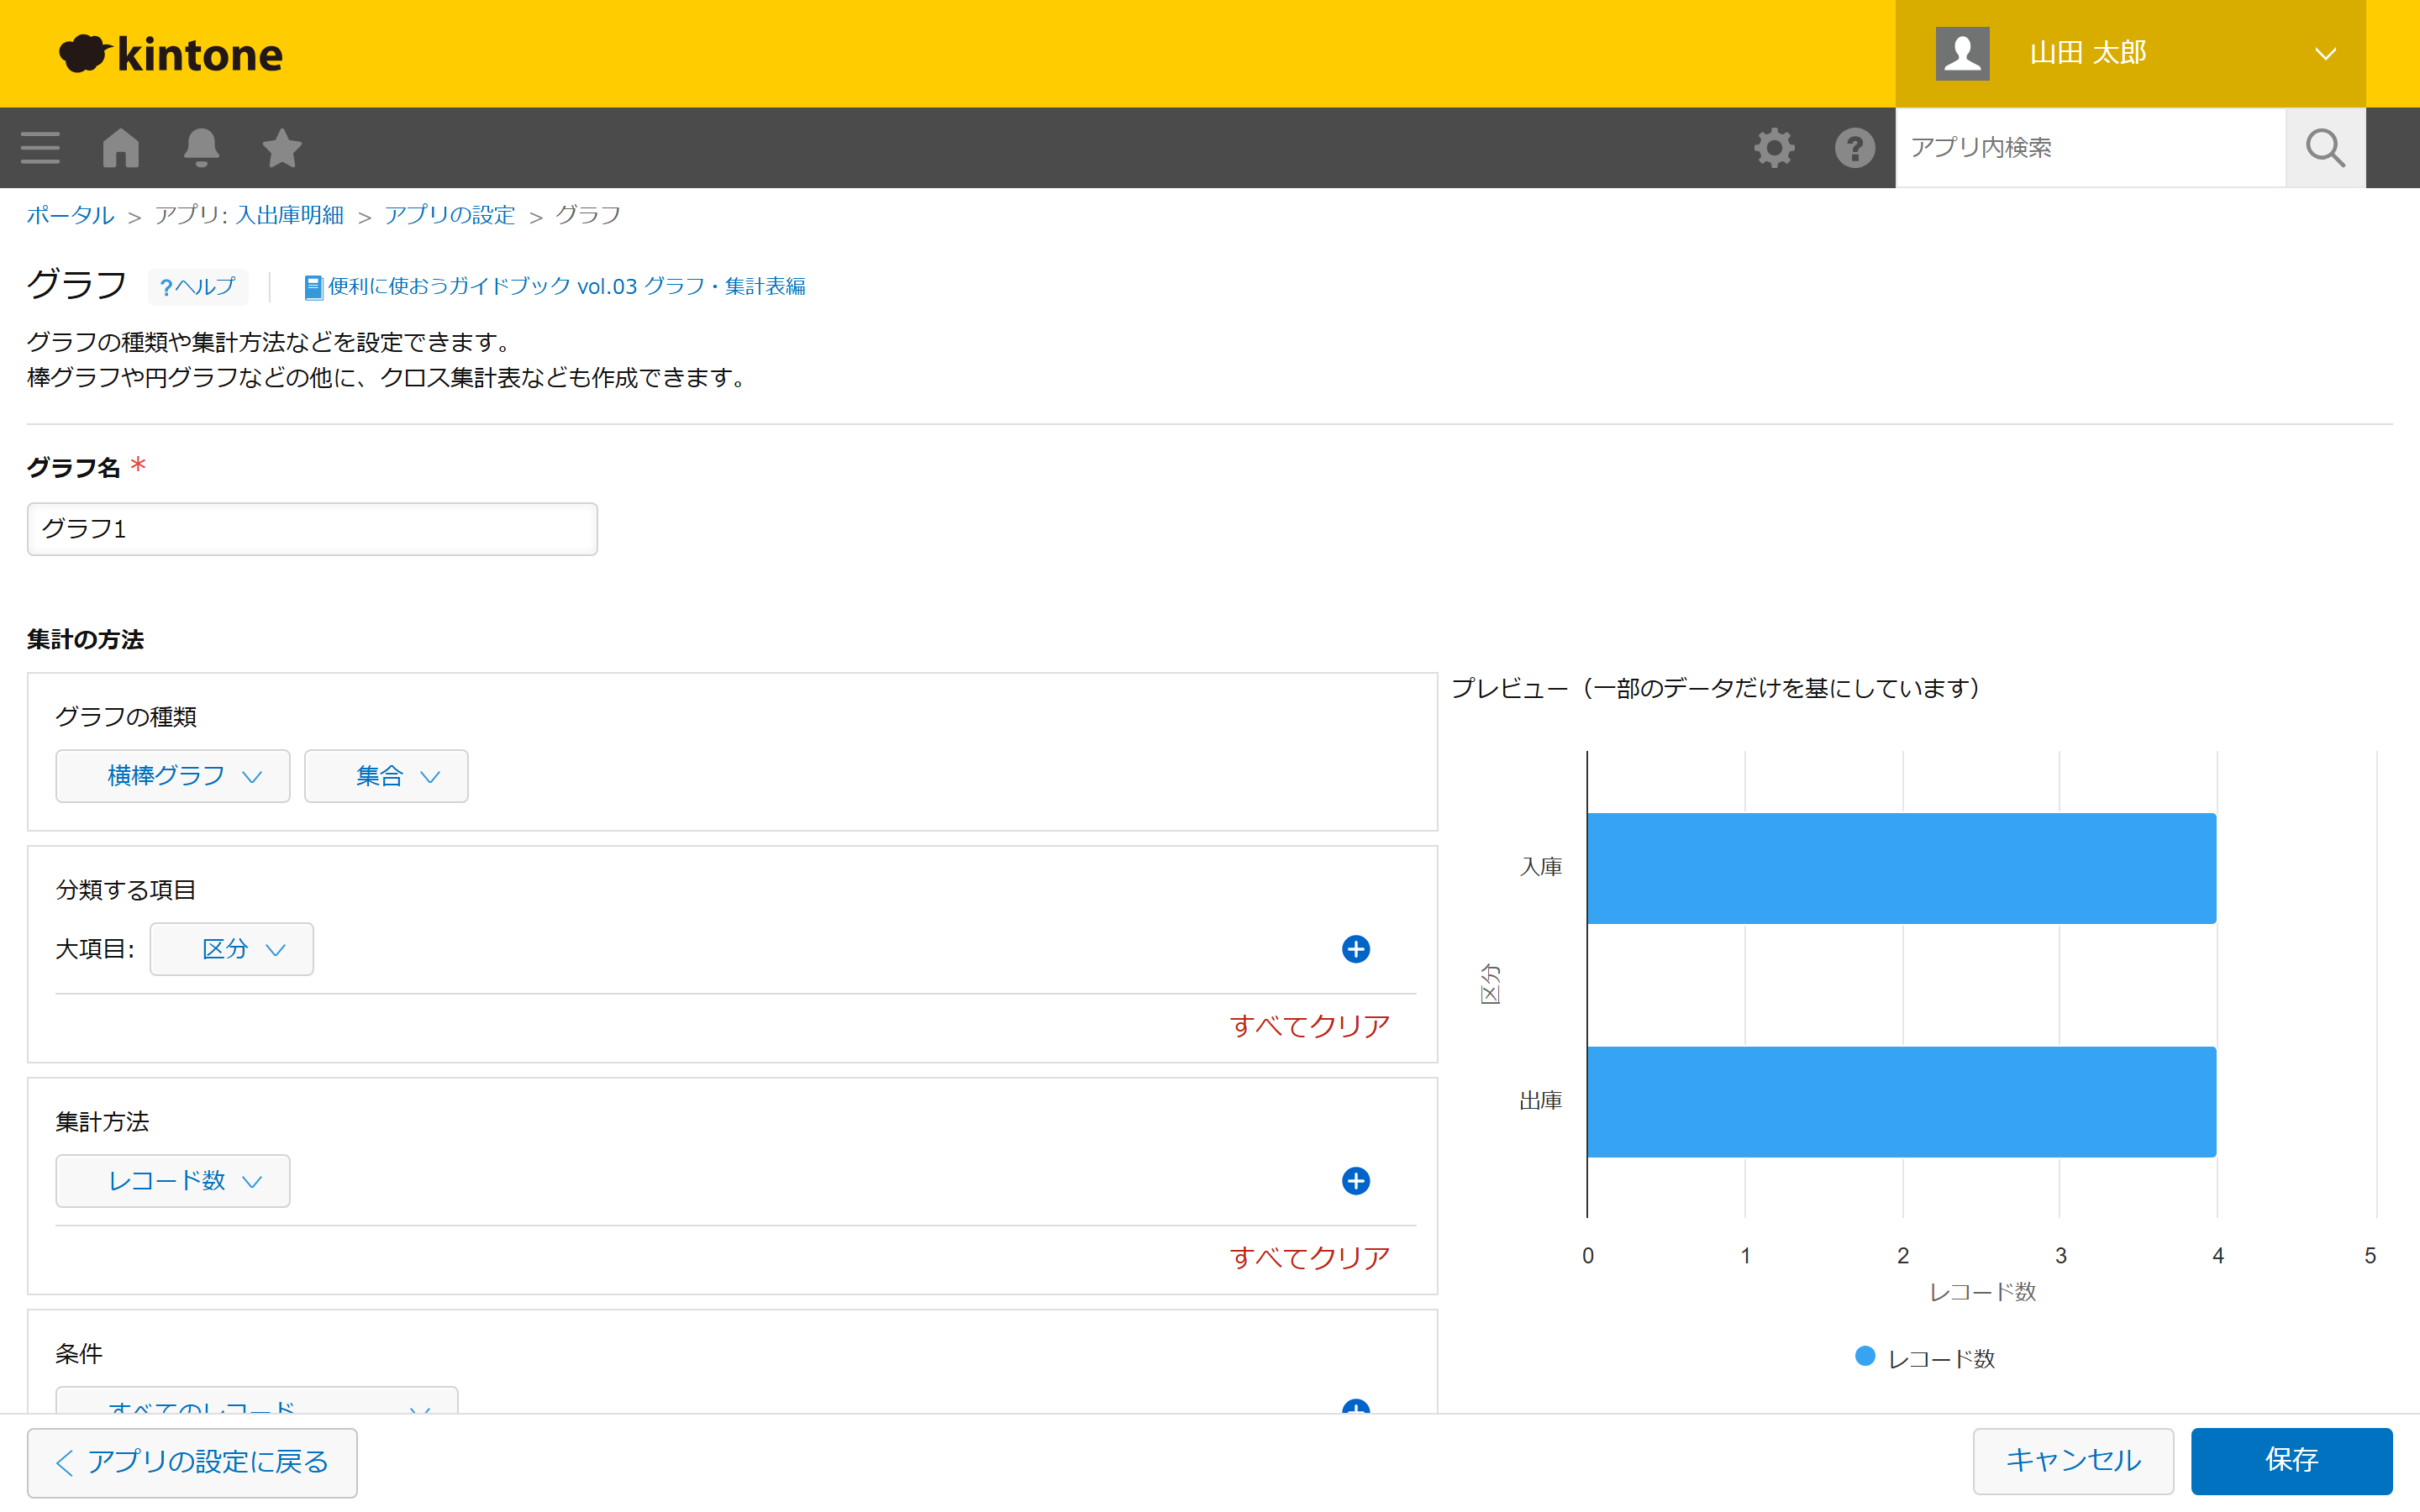Open the すべてのレコード condition dropdown
Image resolution: width=2420 pixels, height=1512 pixels.
point(257,1400)
